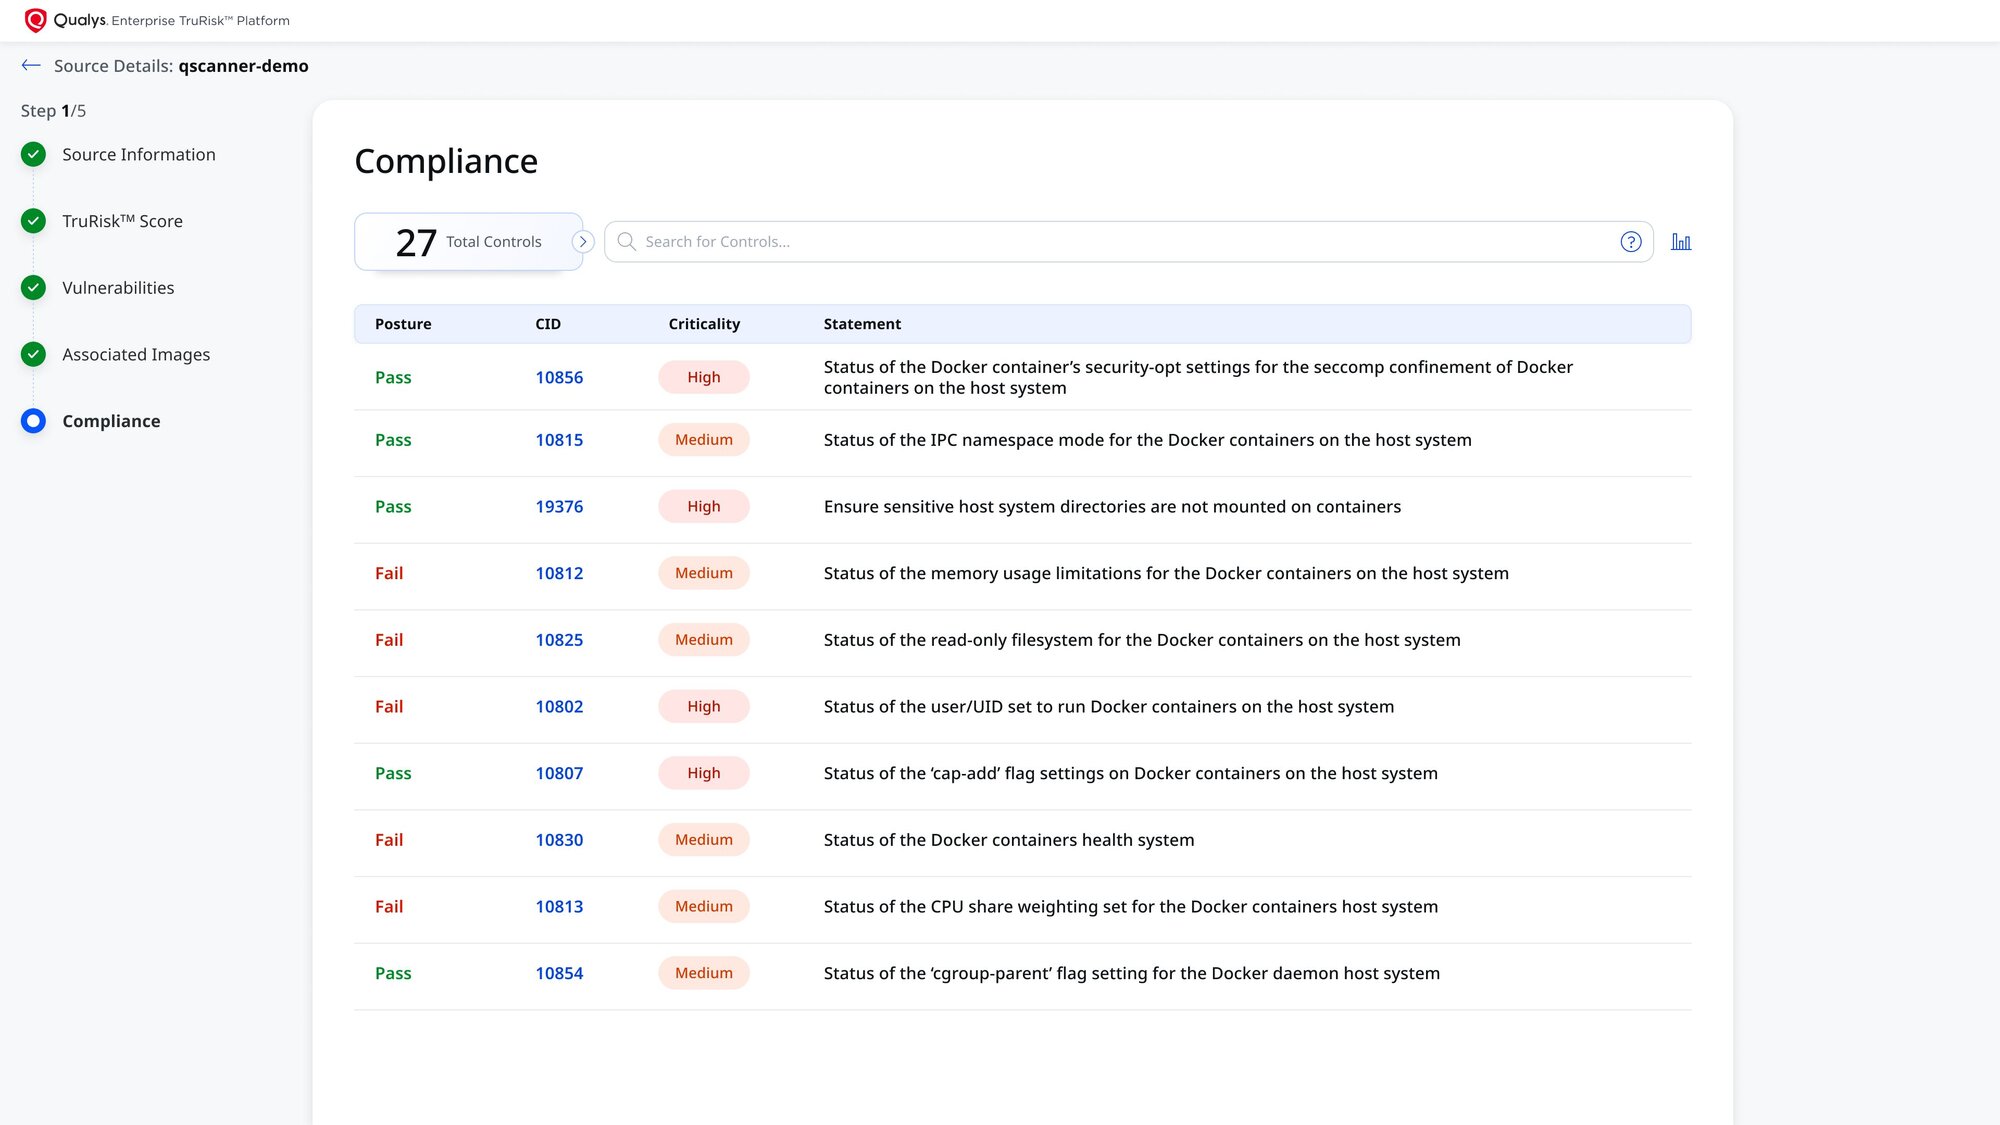Click the TruRisk Score green checkmark

(33, 221)
